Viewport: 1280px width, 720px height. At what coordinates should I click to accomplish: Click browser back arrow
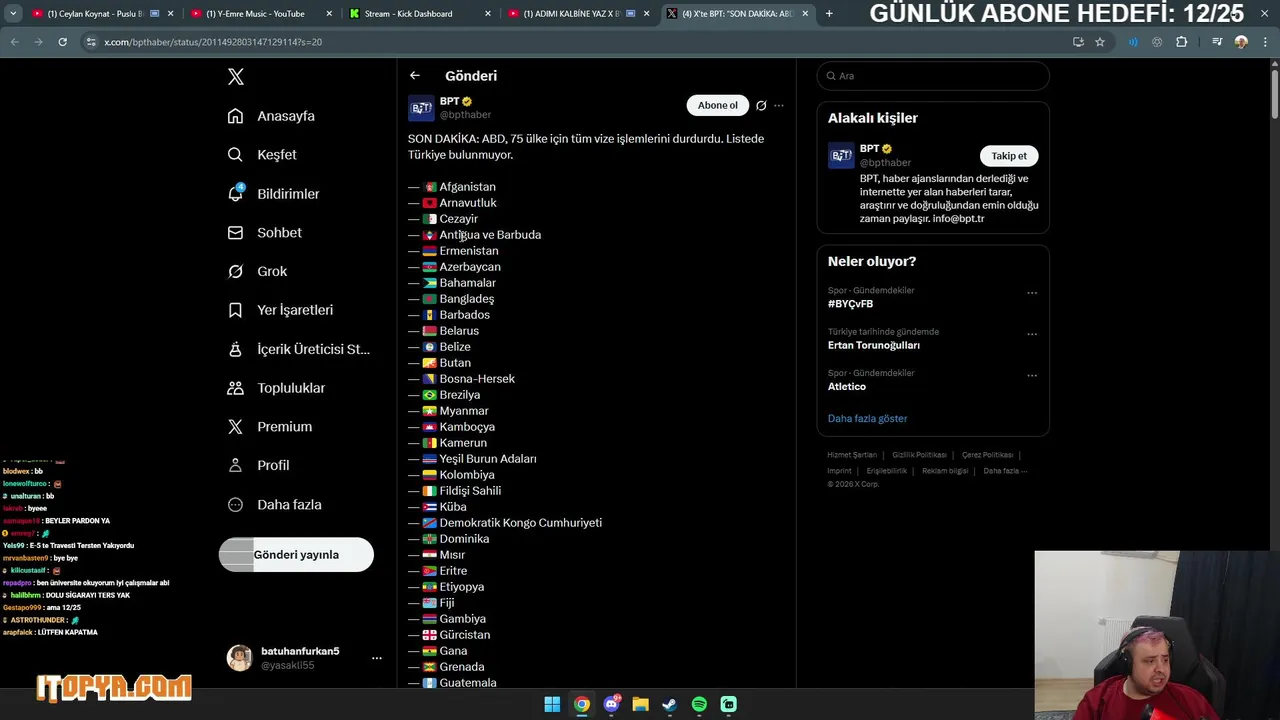tap(14, 42)
